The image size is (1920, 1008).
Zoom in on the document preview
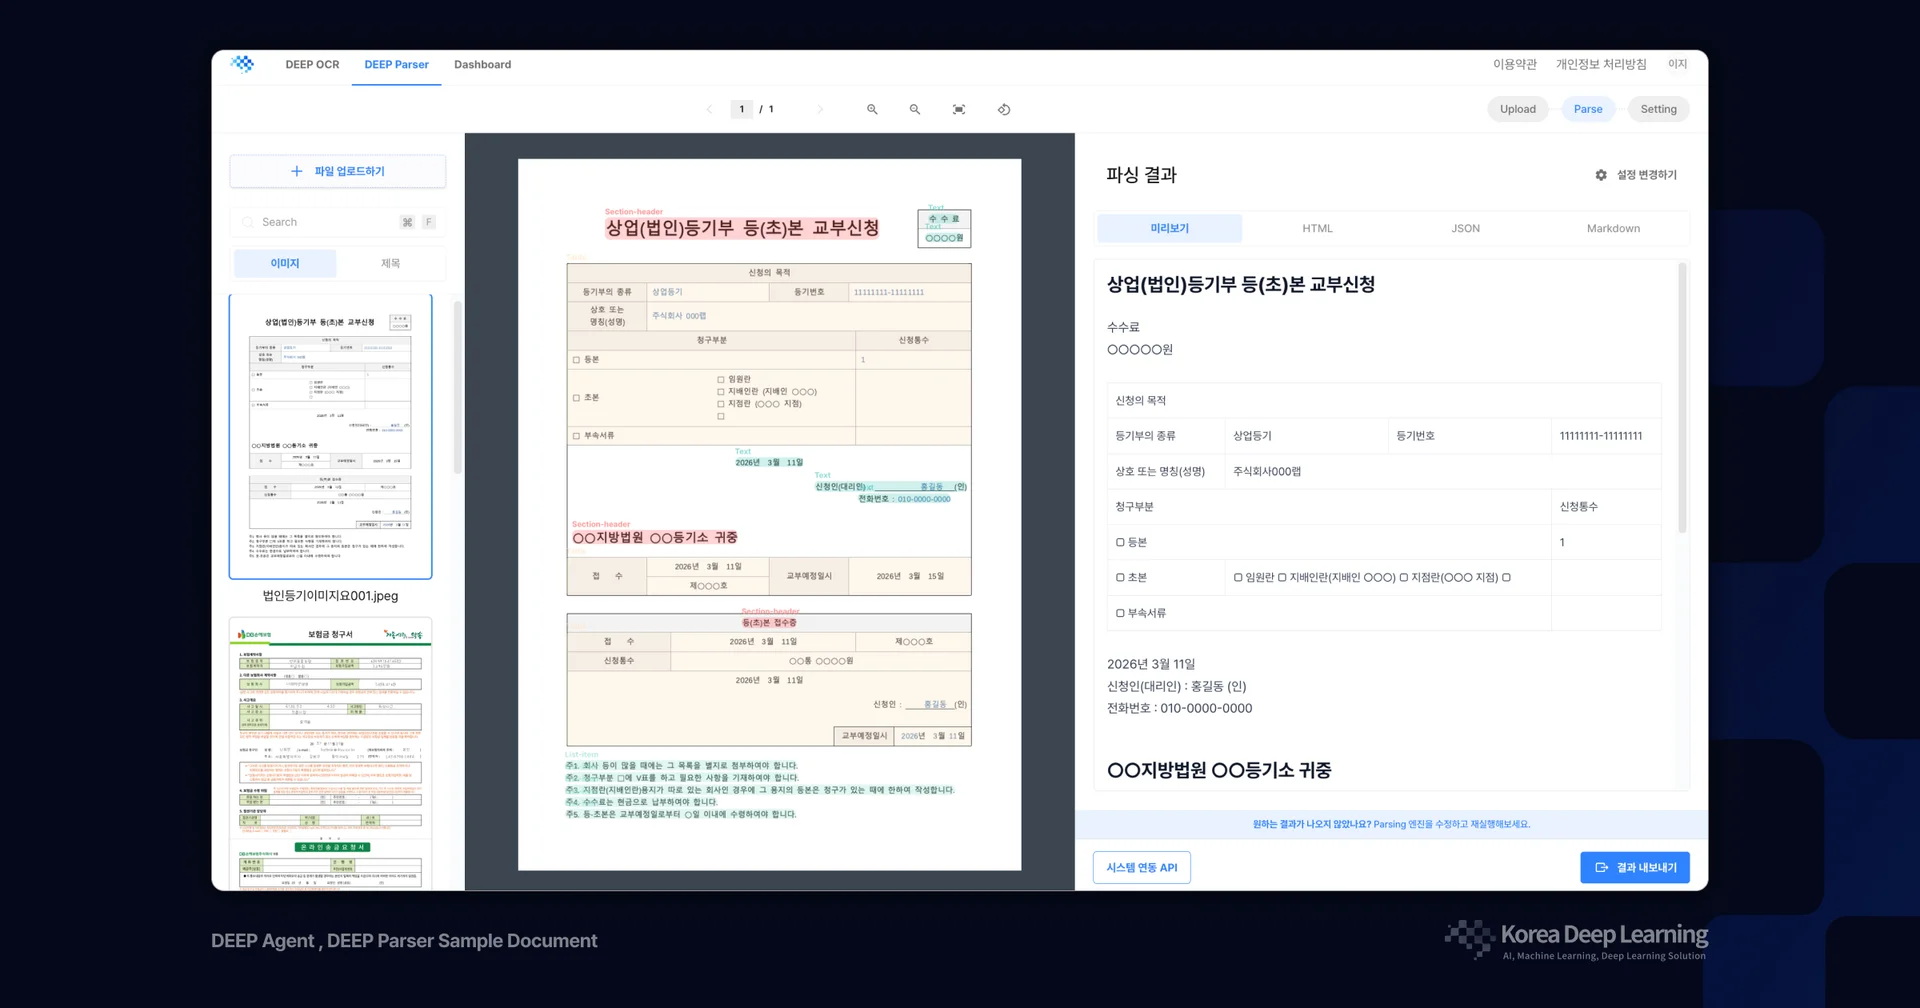[872, 109]
